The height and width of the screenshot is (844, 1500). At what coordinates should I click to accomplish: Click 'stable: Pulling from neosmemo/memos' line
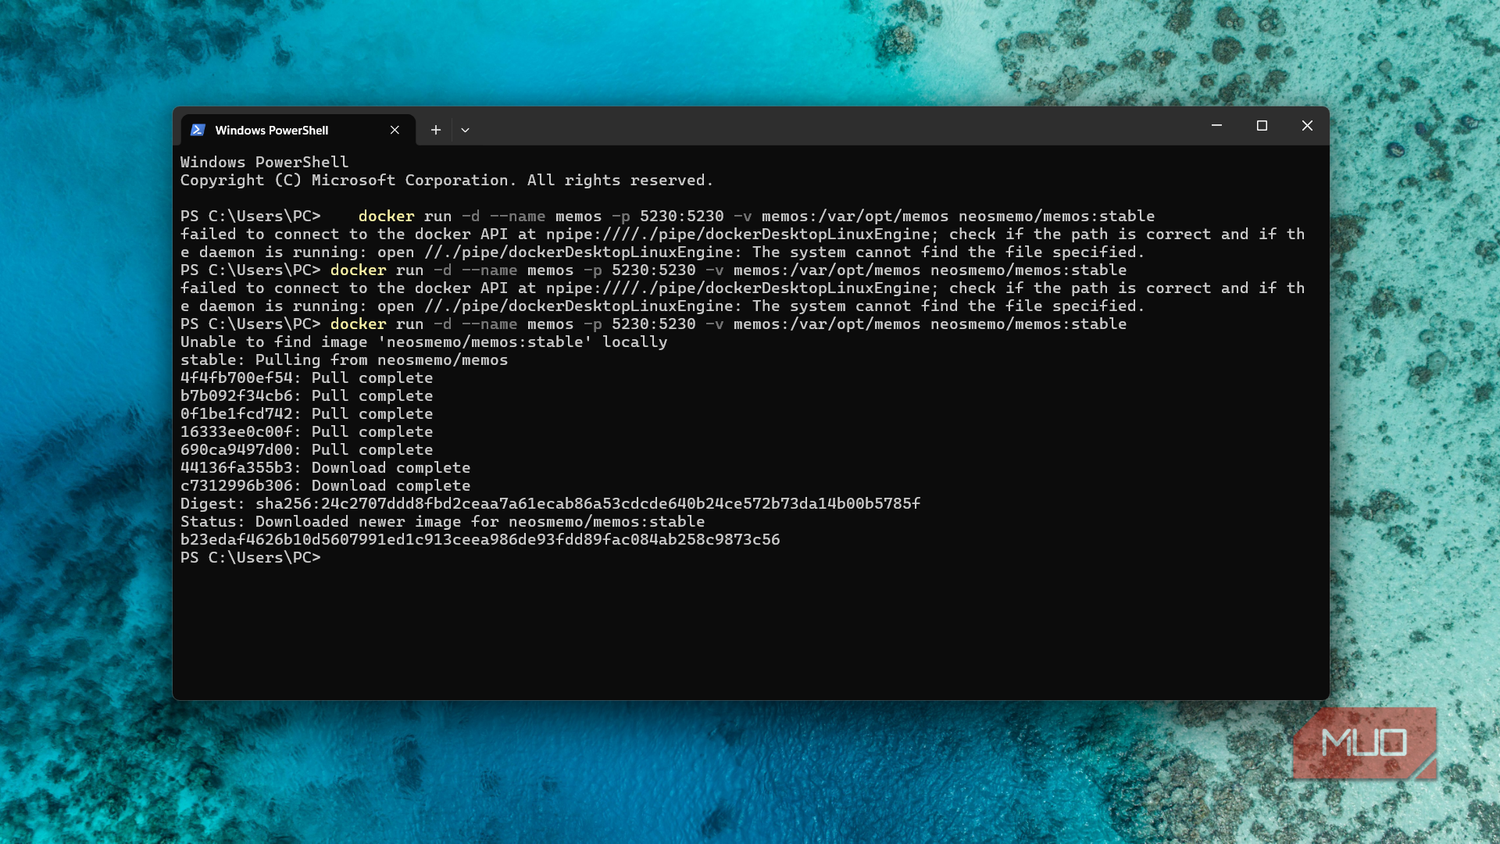tap(344, 360)
